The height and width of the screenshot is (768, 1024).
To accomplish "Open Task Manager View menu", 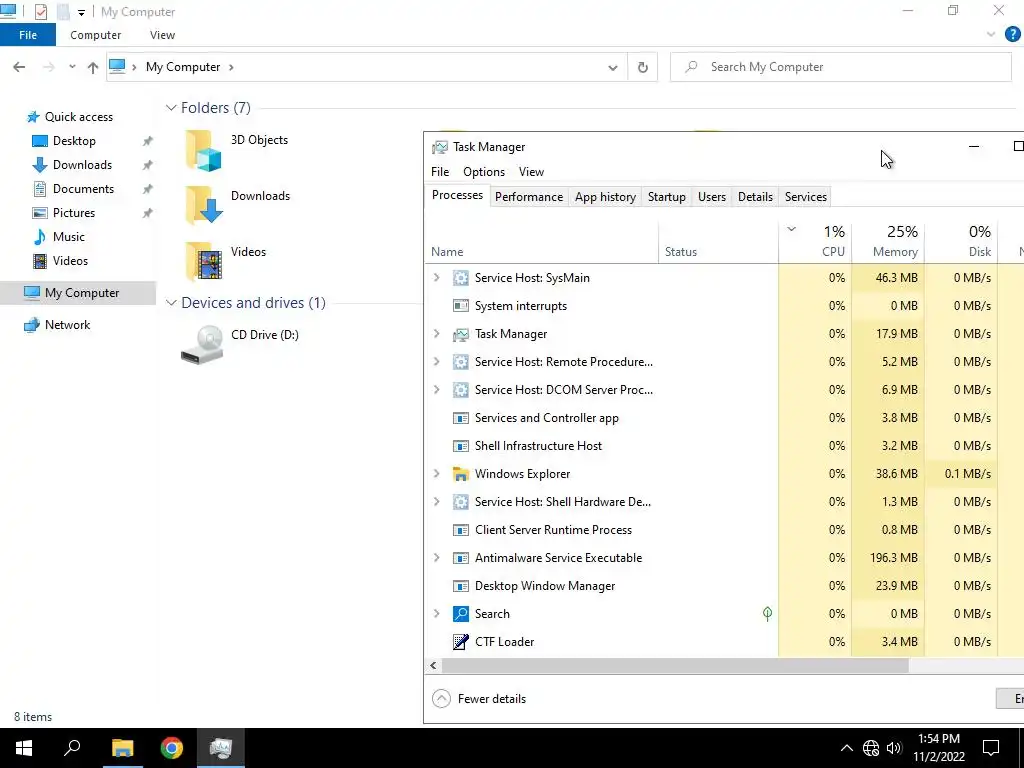I will point(532,172).
